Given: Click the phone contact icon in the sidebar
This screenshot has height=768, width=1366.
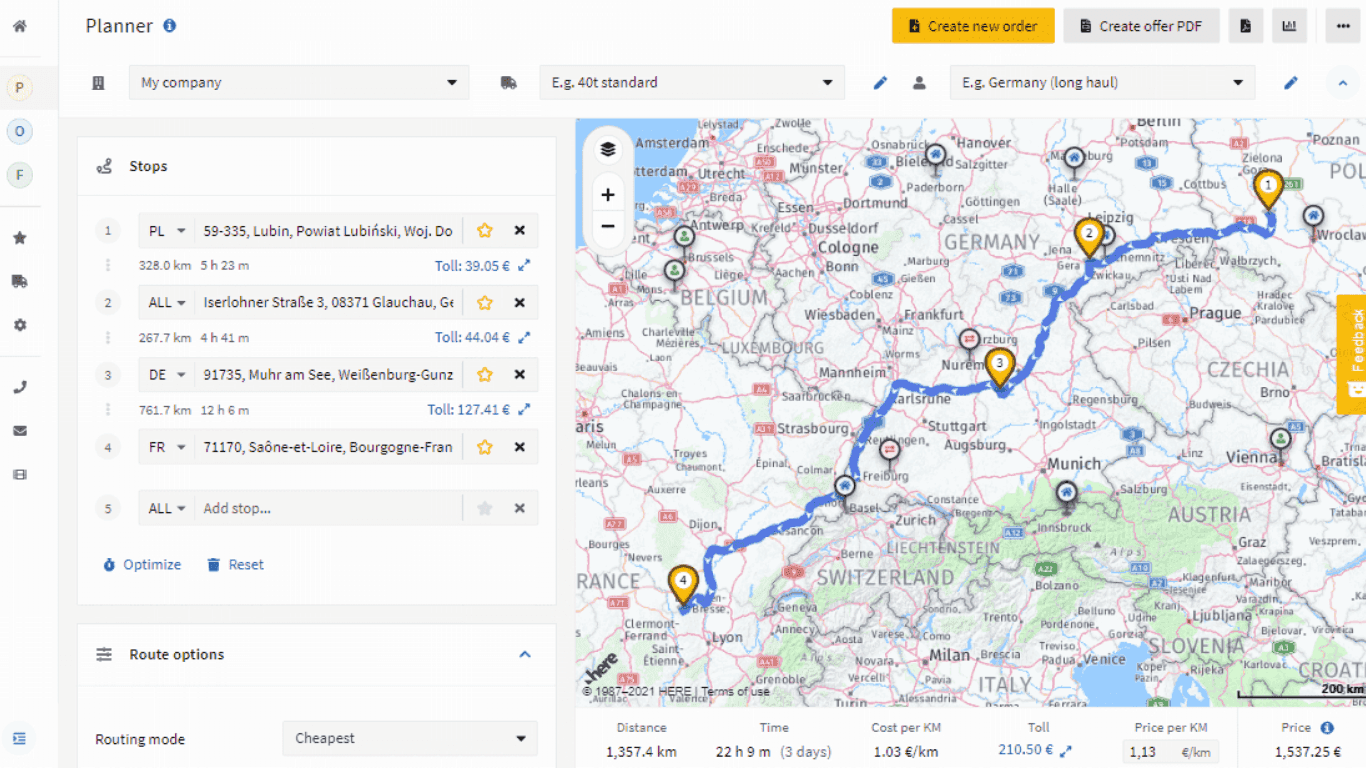Looking at the screenshot, I should coord(19,386).
